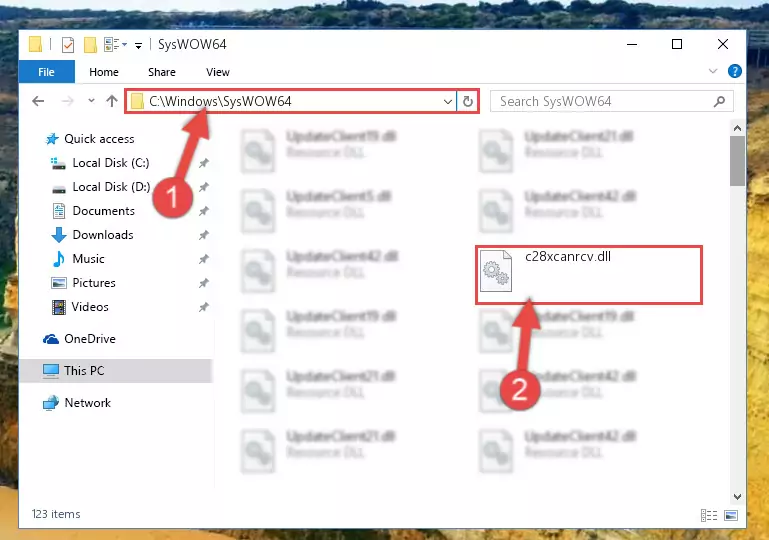Click the forward navigation arrow
769x540 pixels.
[x=68, y=101]
